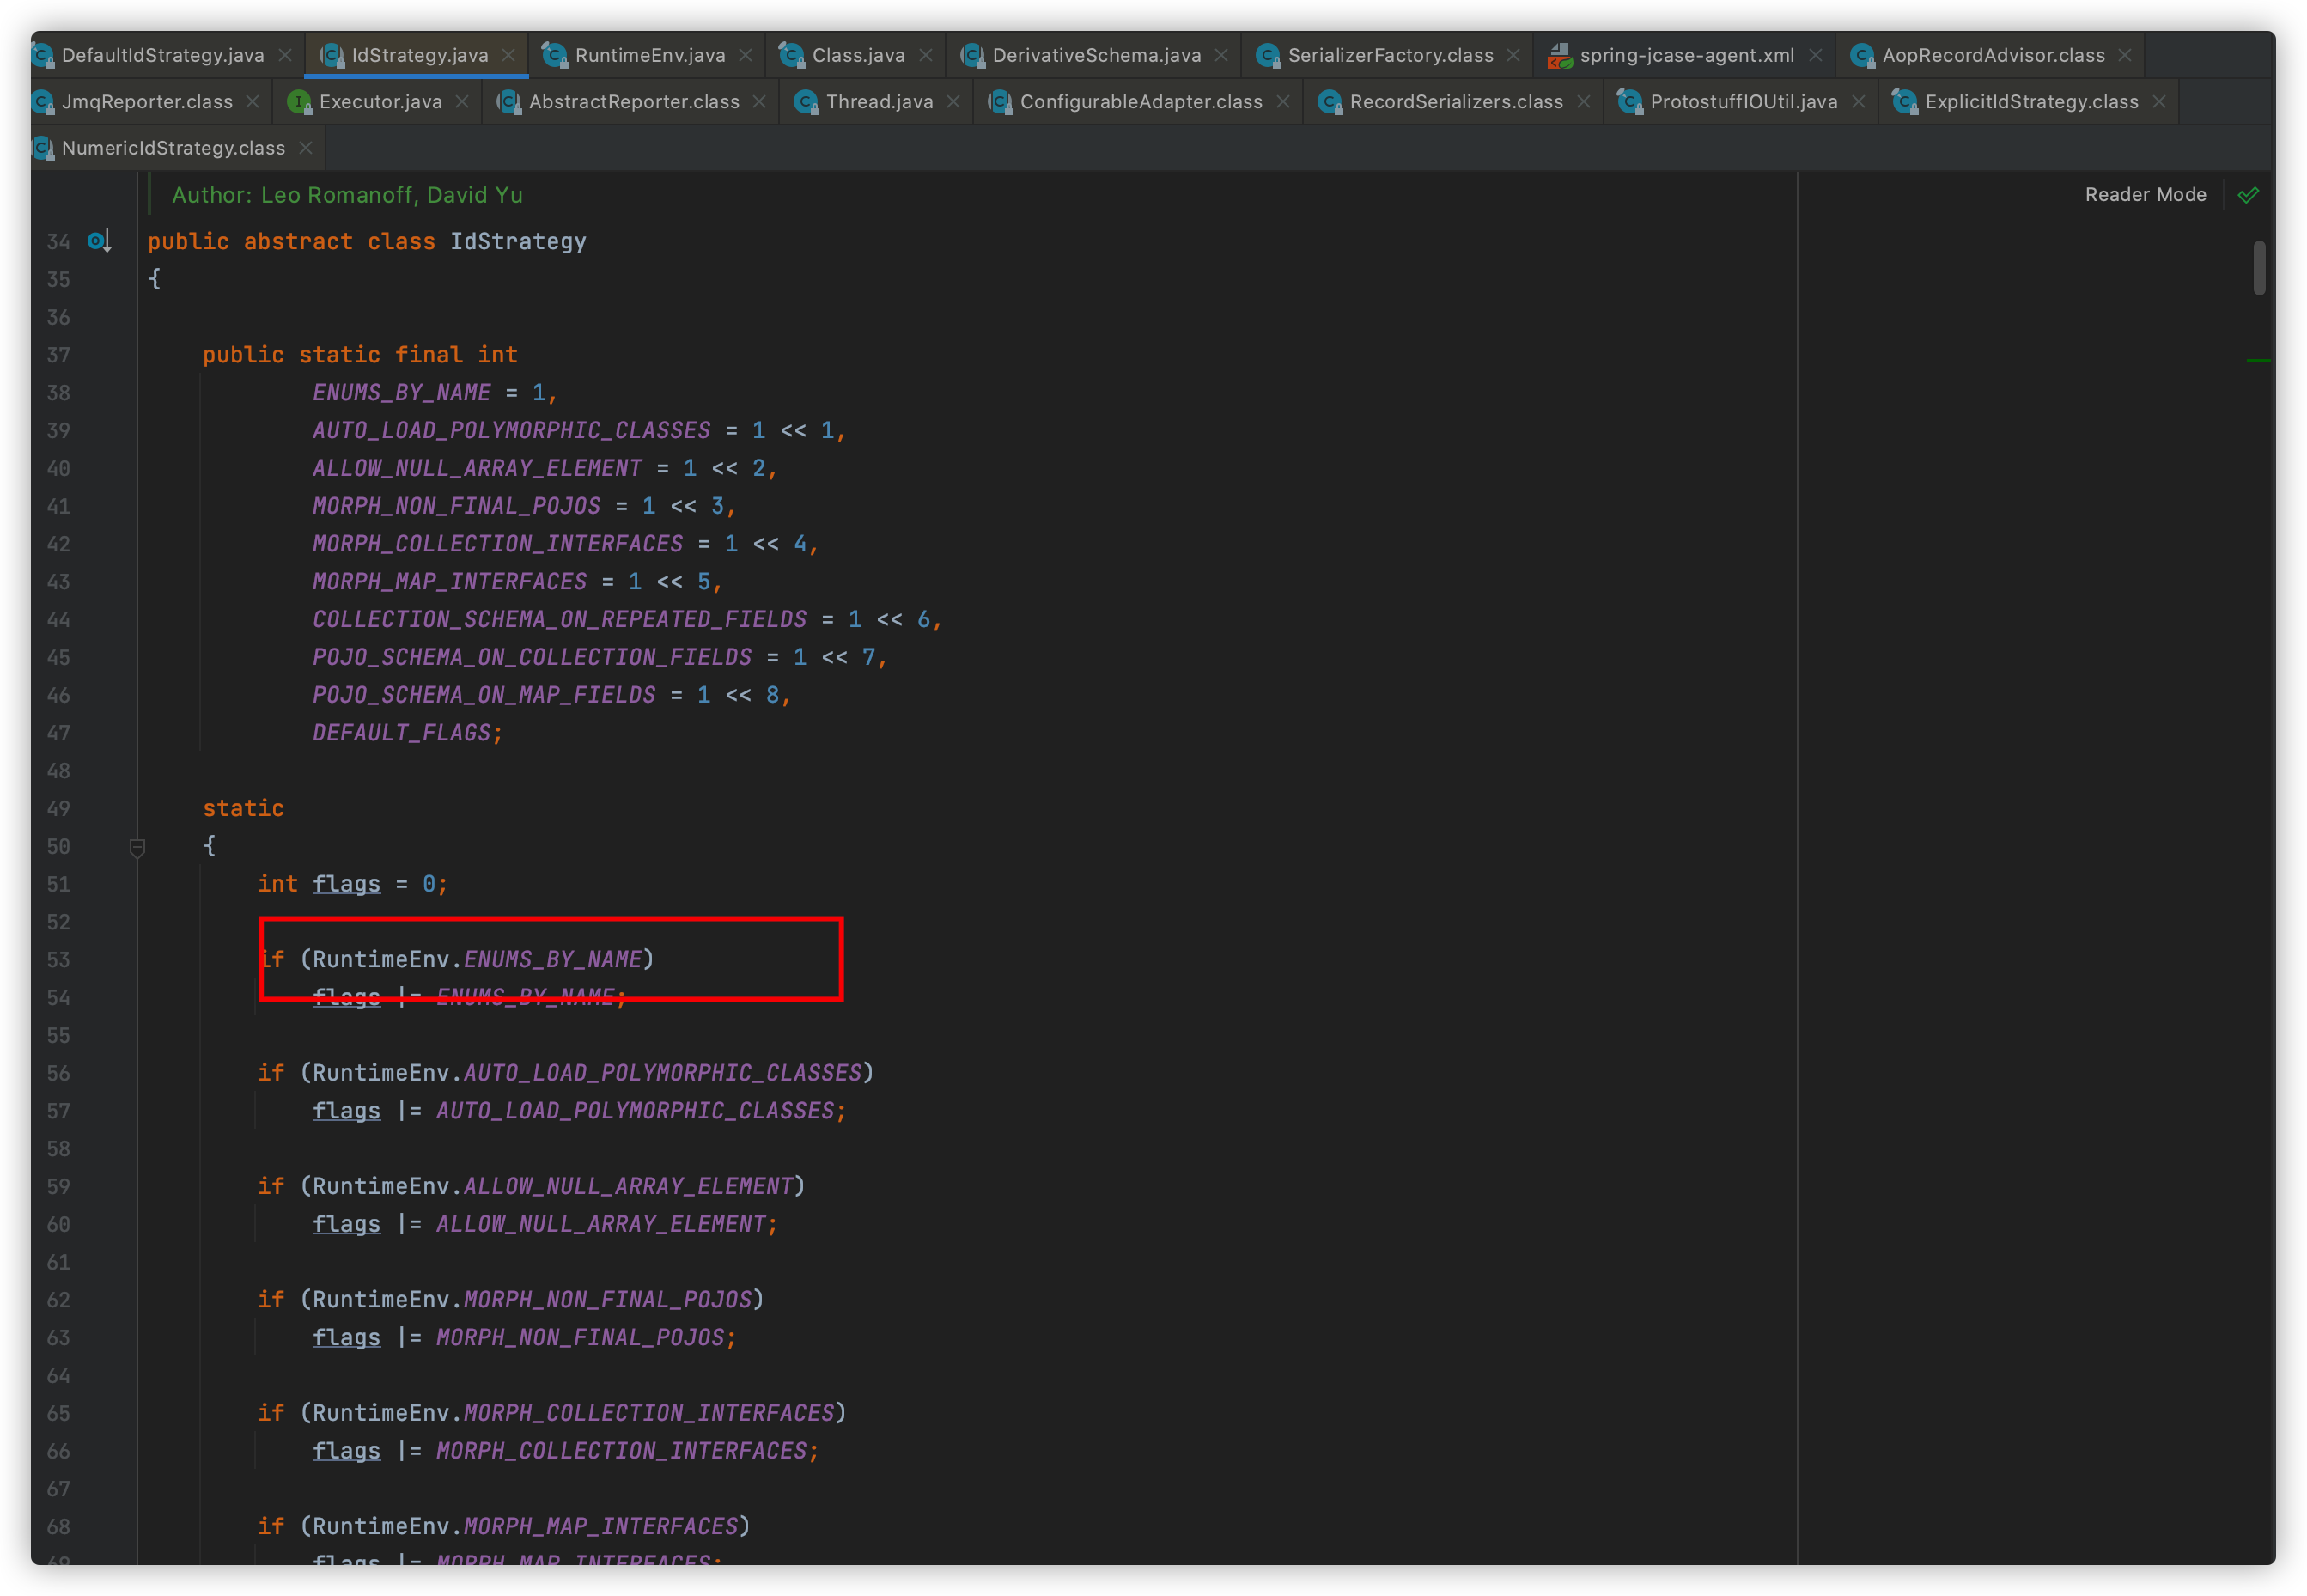Switch to the ProtostuffIOUtil.java tab

(x=1743, y=102)
